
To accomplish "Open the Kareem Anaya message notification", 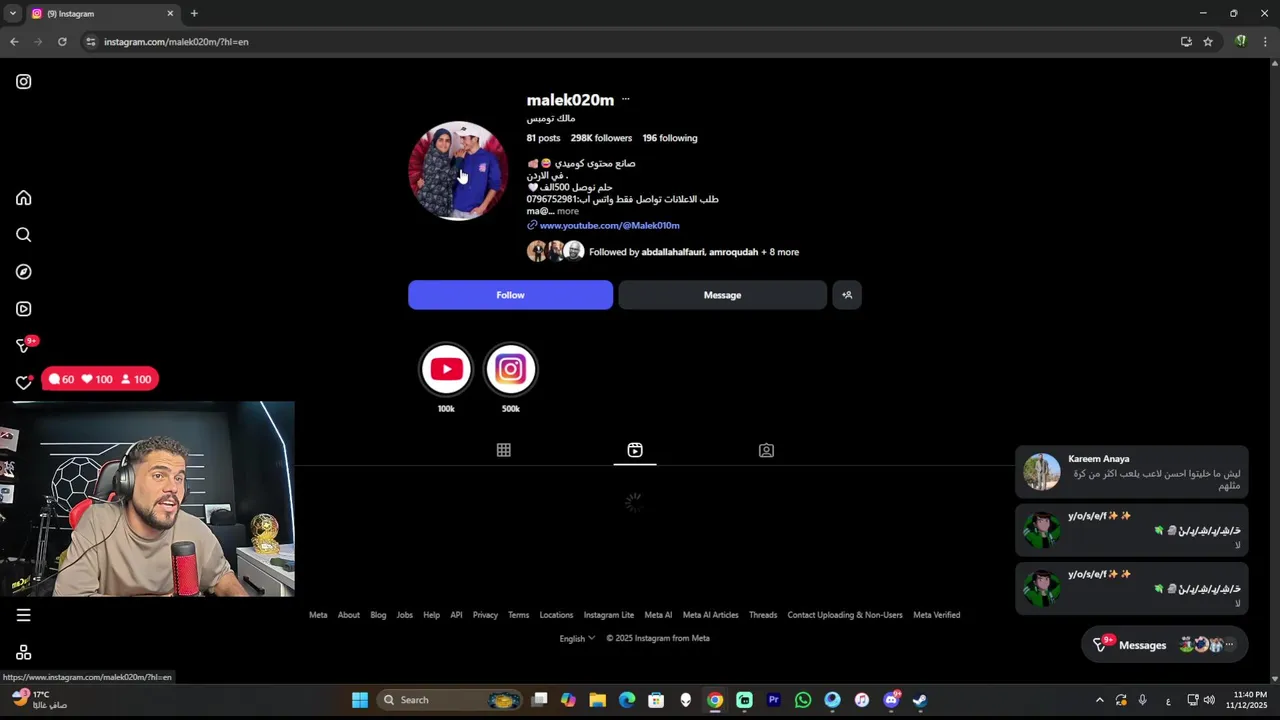I will point(1132,472).
